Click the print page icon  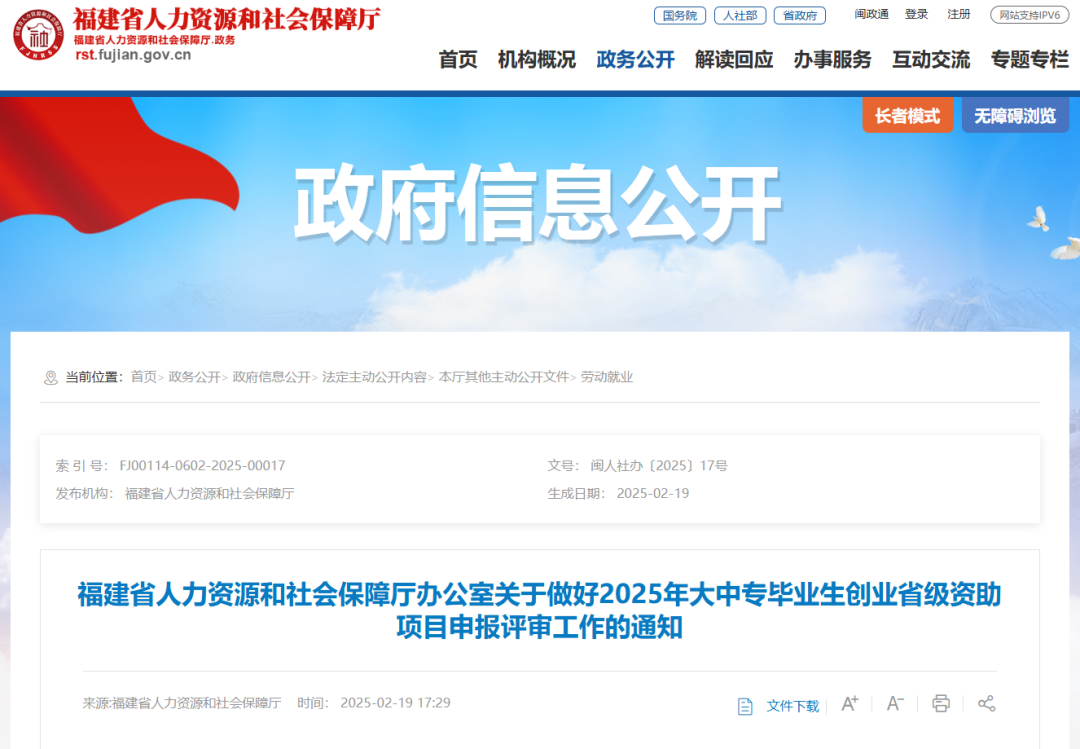click(x=941, y=704)
